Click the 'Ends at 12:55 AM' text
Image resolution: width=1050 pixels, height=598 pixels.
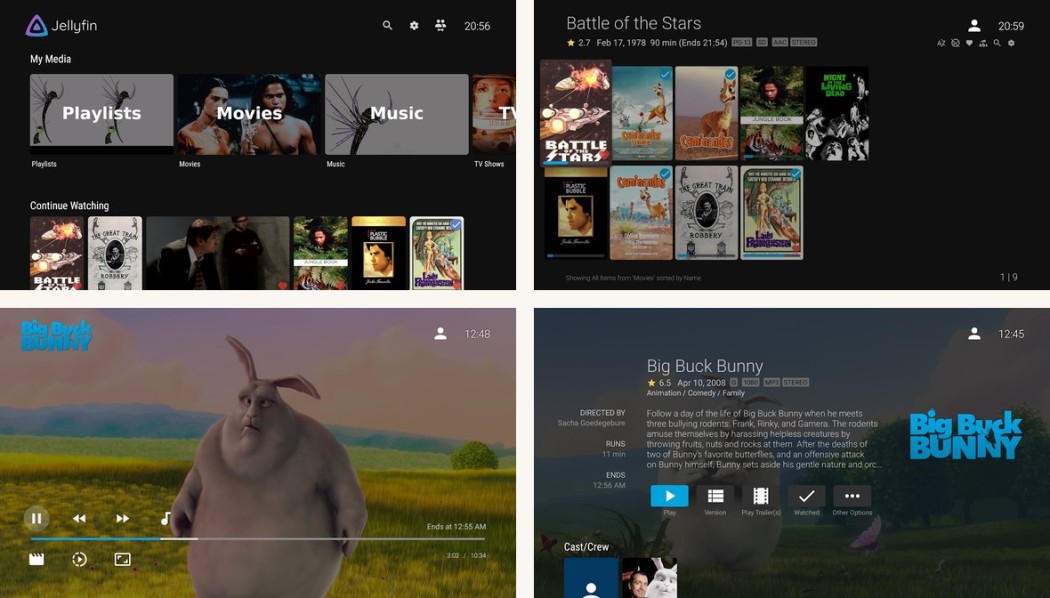pyautogui.click(x=456, y=526)
